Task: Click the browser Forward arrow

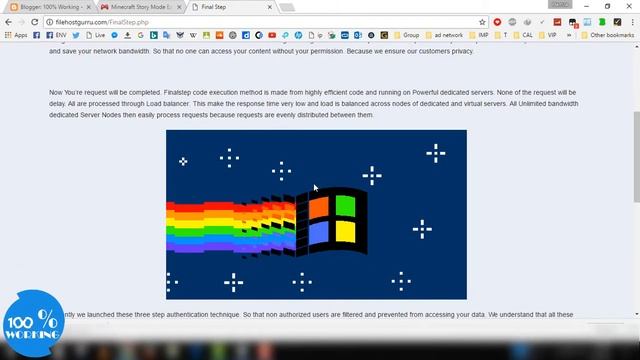Action: pos(21,22)
